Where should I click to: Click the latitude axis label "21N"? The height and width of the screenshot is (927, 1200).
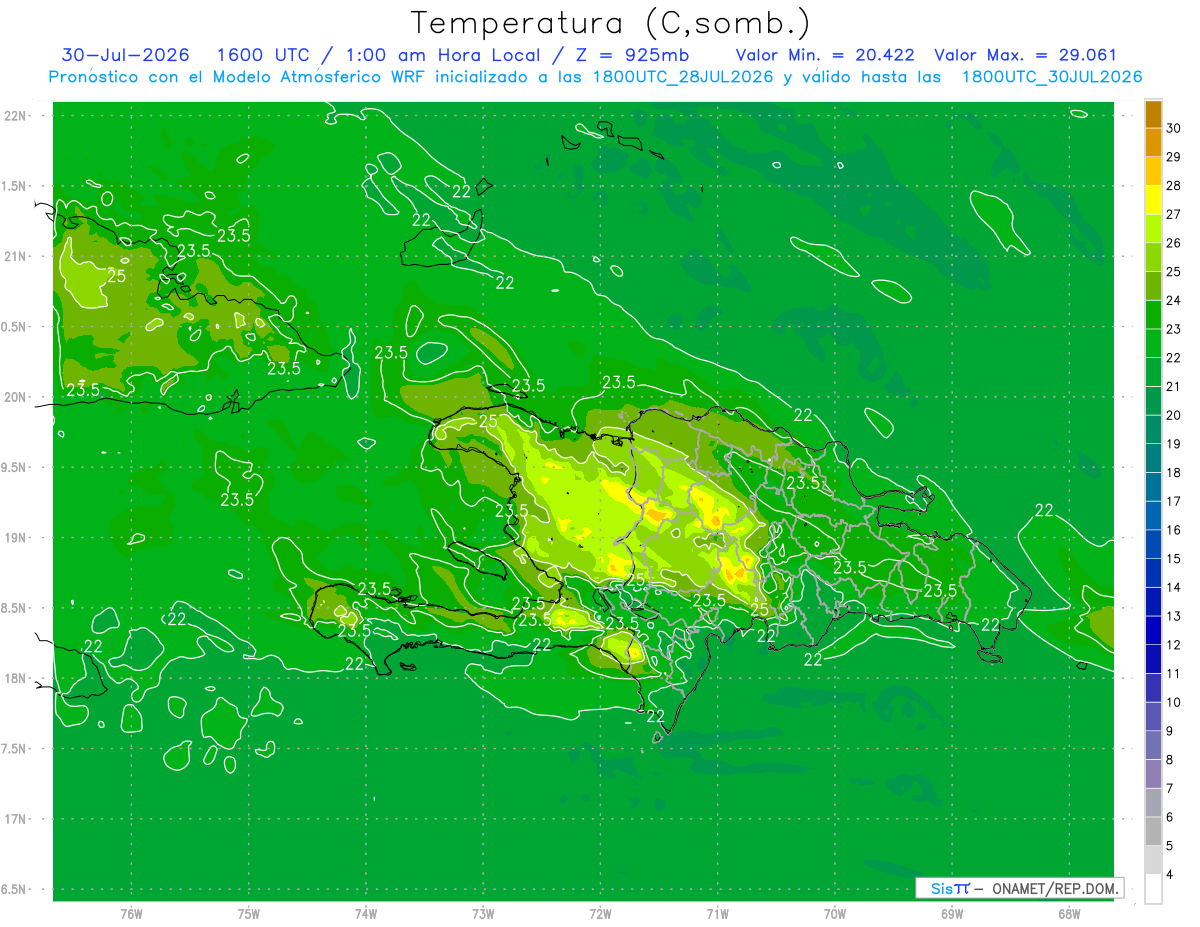17,256
